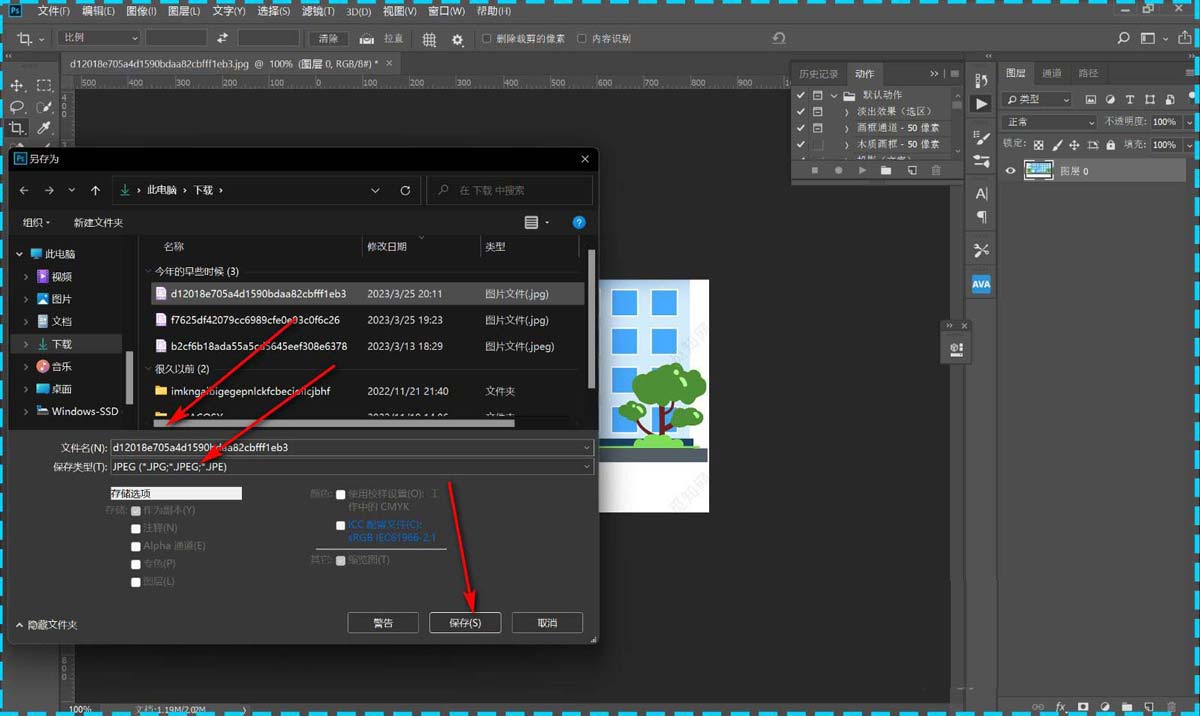The width and height of the screenshot is (1200, 716).
Task: Open crop overlay grid options icon
Action: tap(429, 39)
